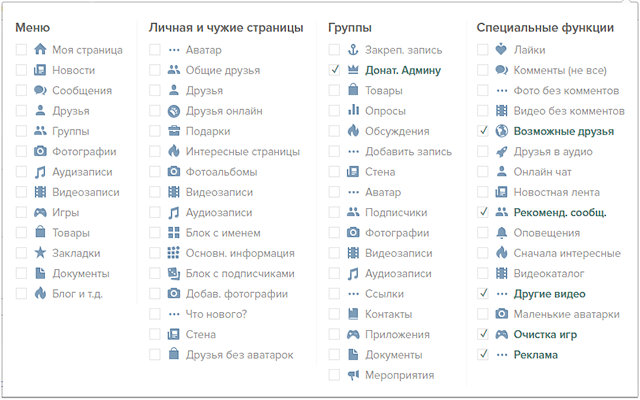Click the Друзья label in Меню column

tap(71, 111)
